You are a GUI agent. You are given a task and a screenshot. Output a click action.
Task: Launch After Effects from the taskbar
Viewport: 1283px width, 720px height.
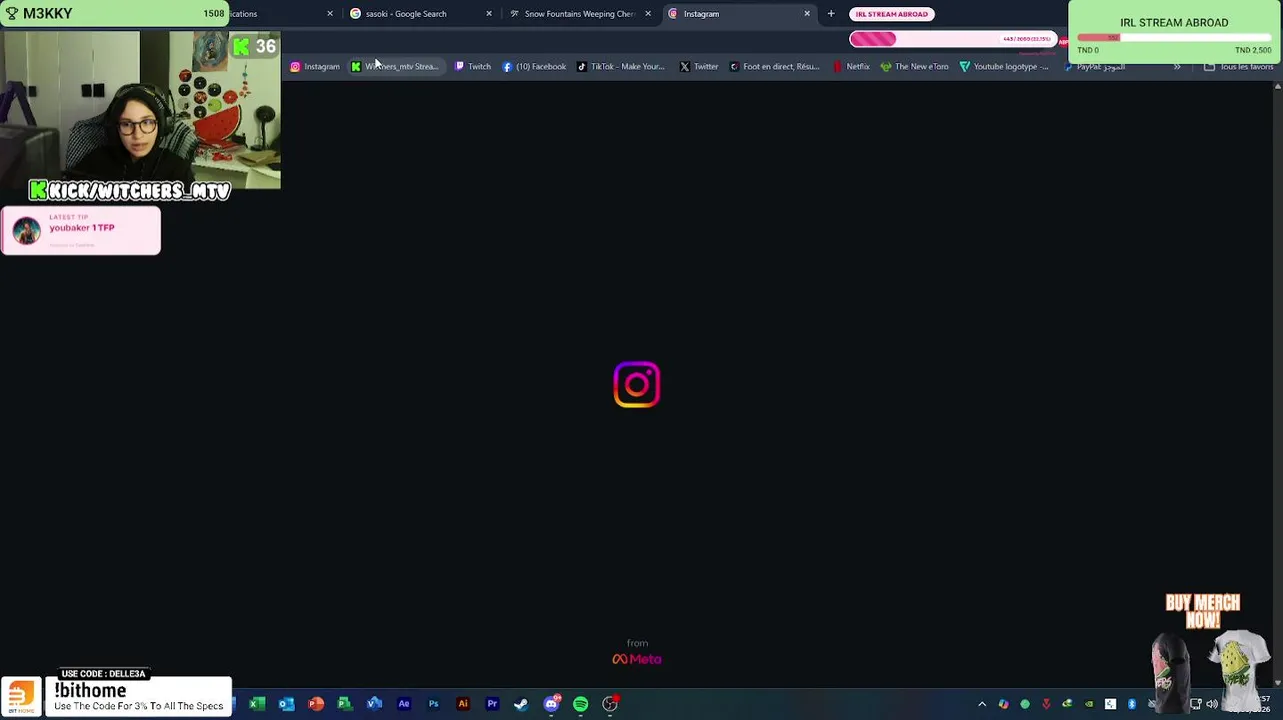pyautogui.click(x=404, y=704)
